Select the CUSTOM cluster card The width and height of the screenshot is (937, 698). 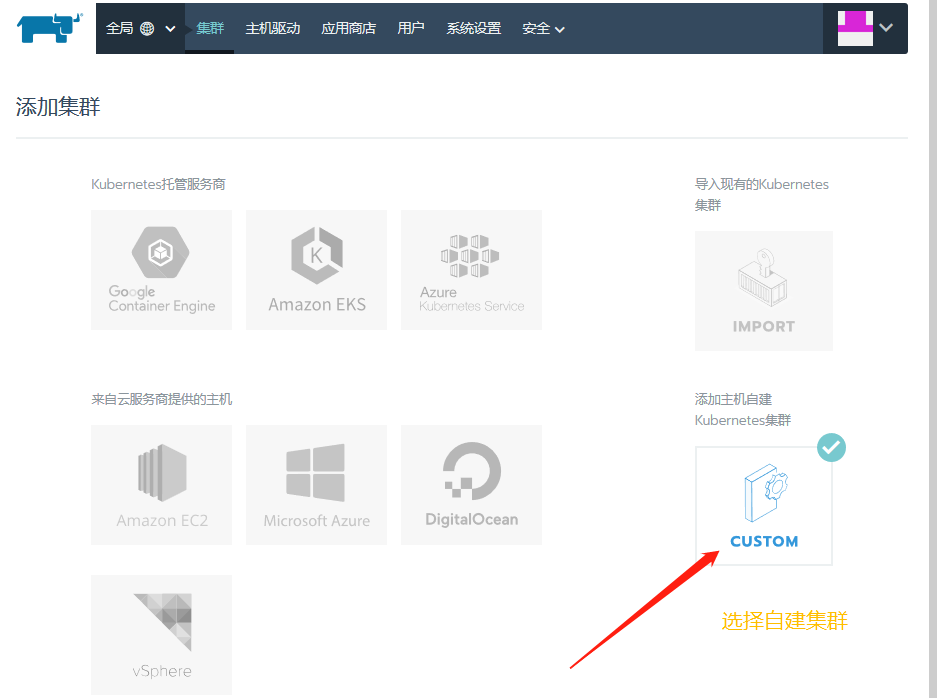[x=764, y=506]
